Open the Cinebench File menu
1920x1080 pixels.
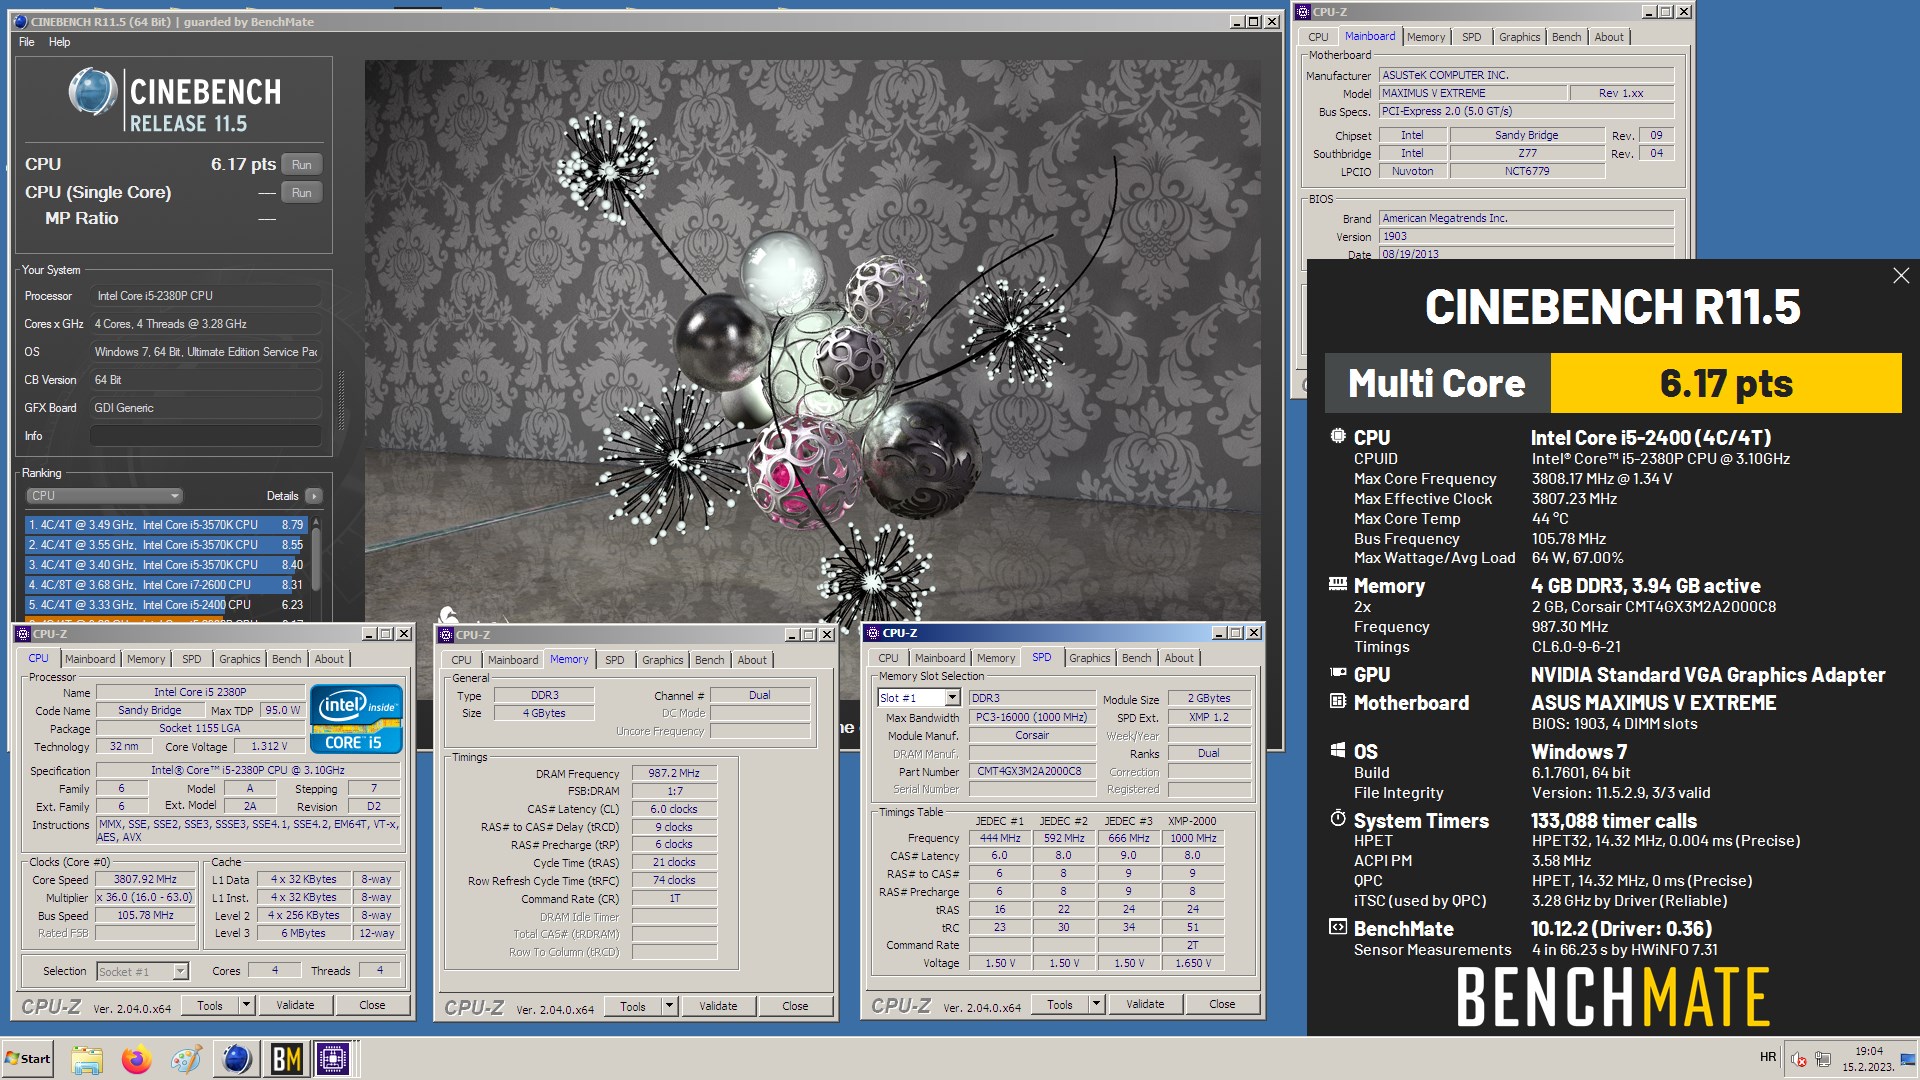(27, 42)
